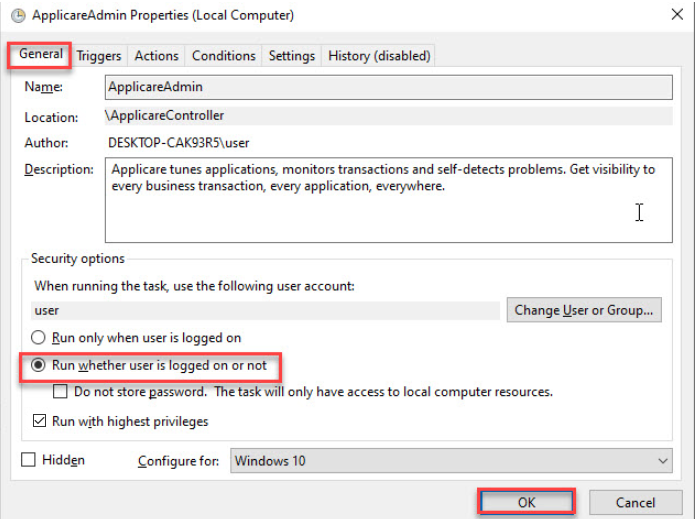Image resolution: width=696 pixels, height=519 pixels.
Task: Click the Security options group label
Action: [x=78, y=258]
